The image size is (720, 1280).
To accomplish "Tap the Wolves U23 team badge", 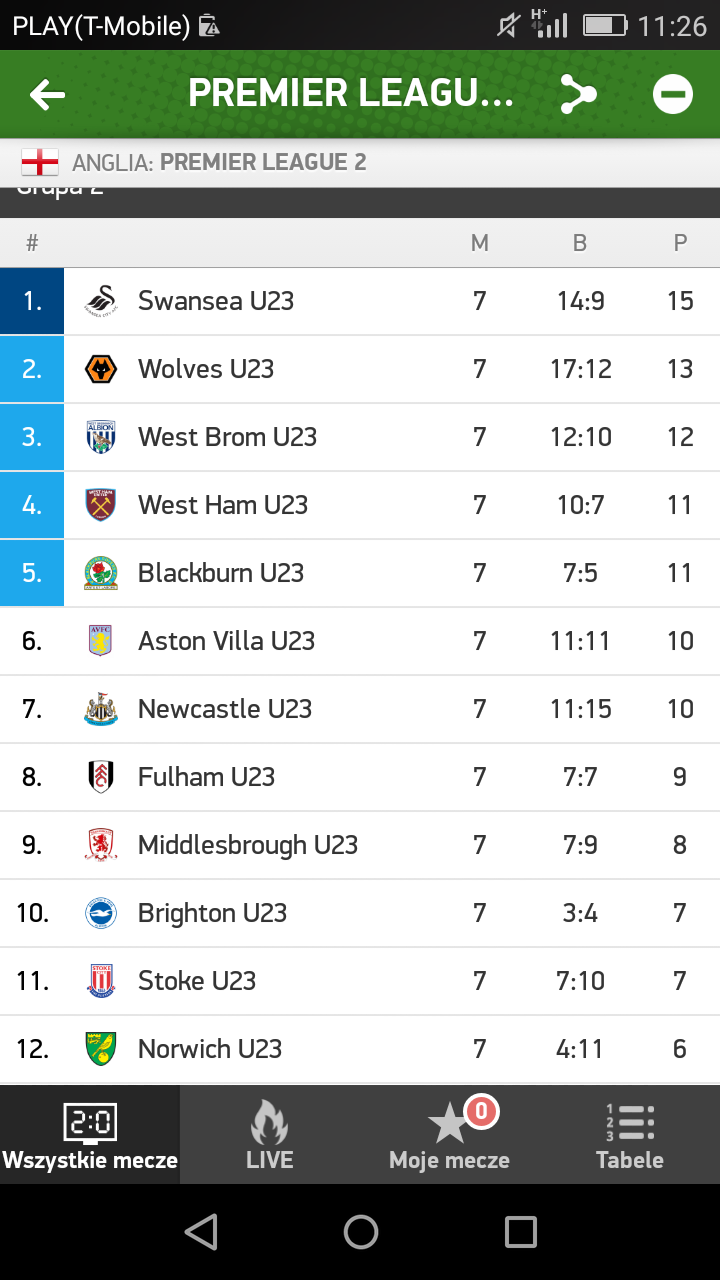I will (x=100, y=368).
